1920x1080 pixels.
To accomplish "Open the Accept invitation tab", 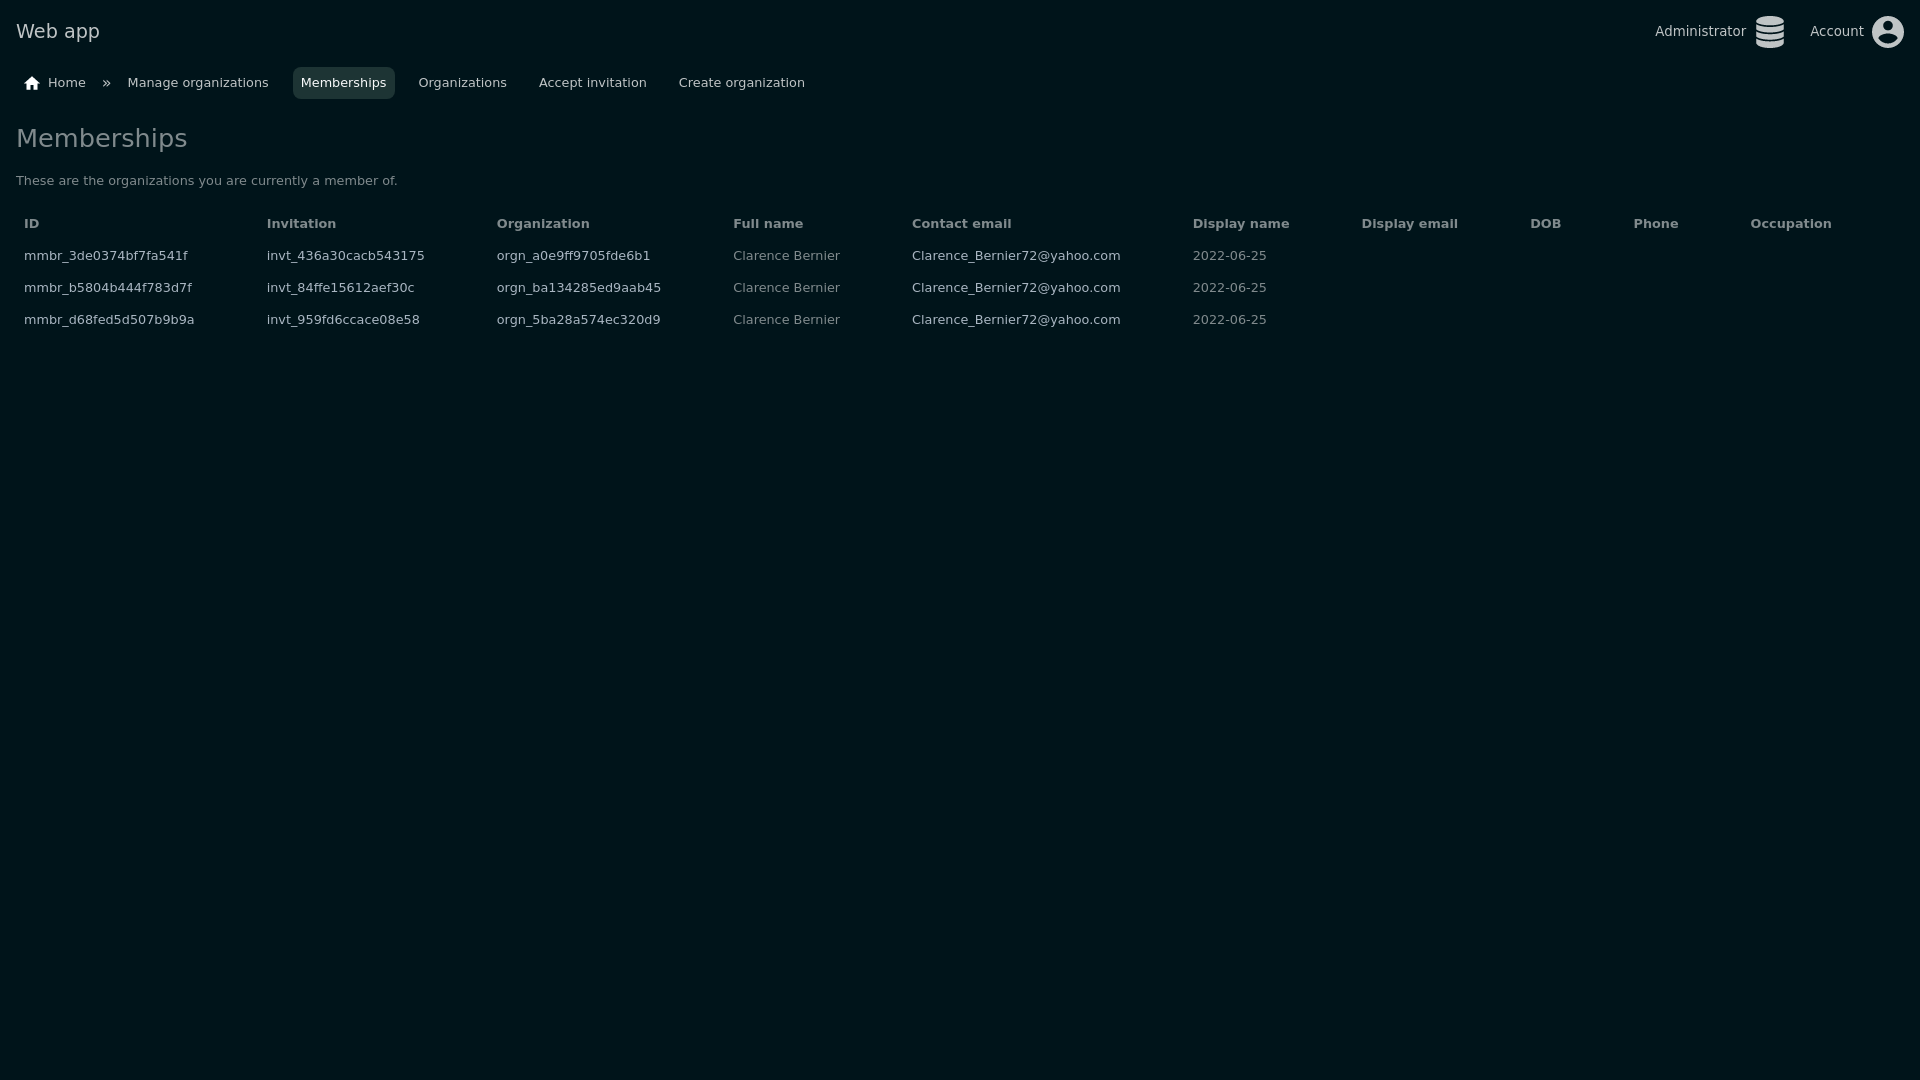I will 592,83.
